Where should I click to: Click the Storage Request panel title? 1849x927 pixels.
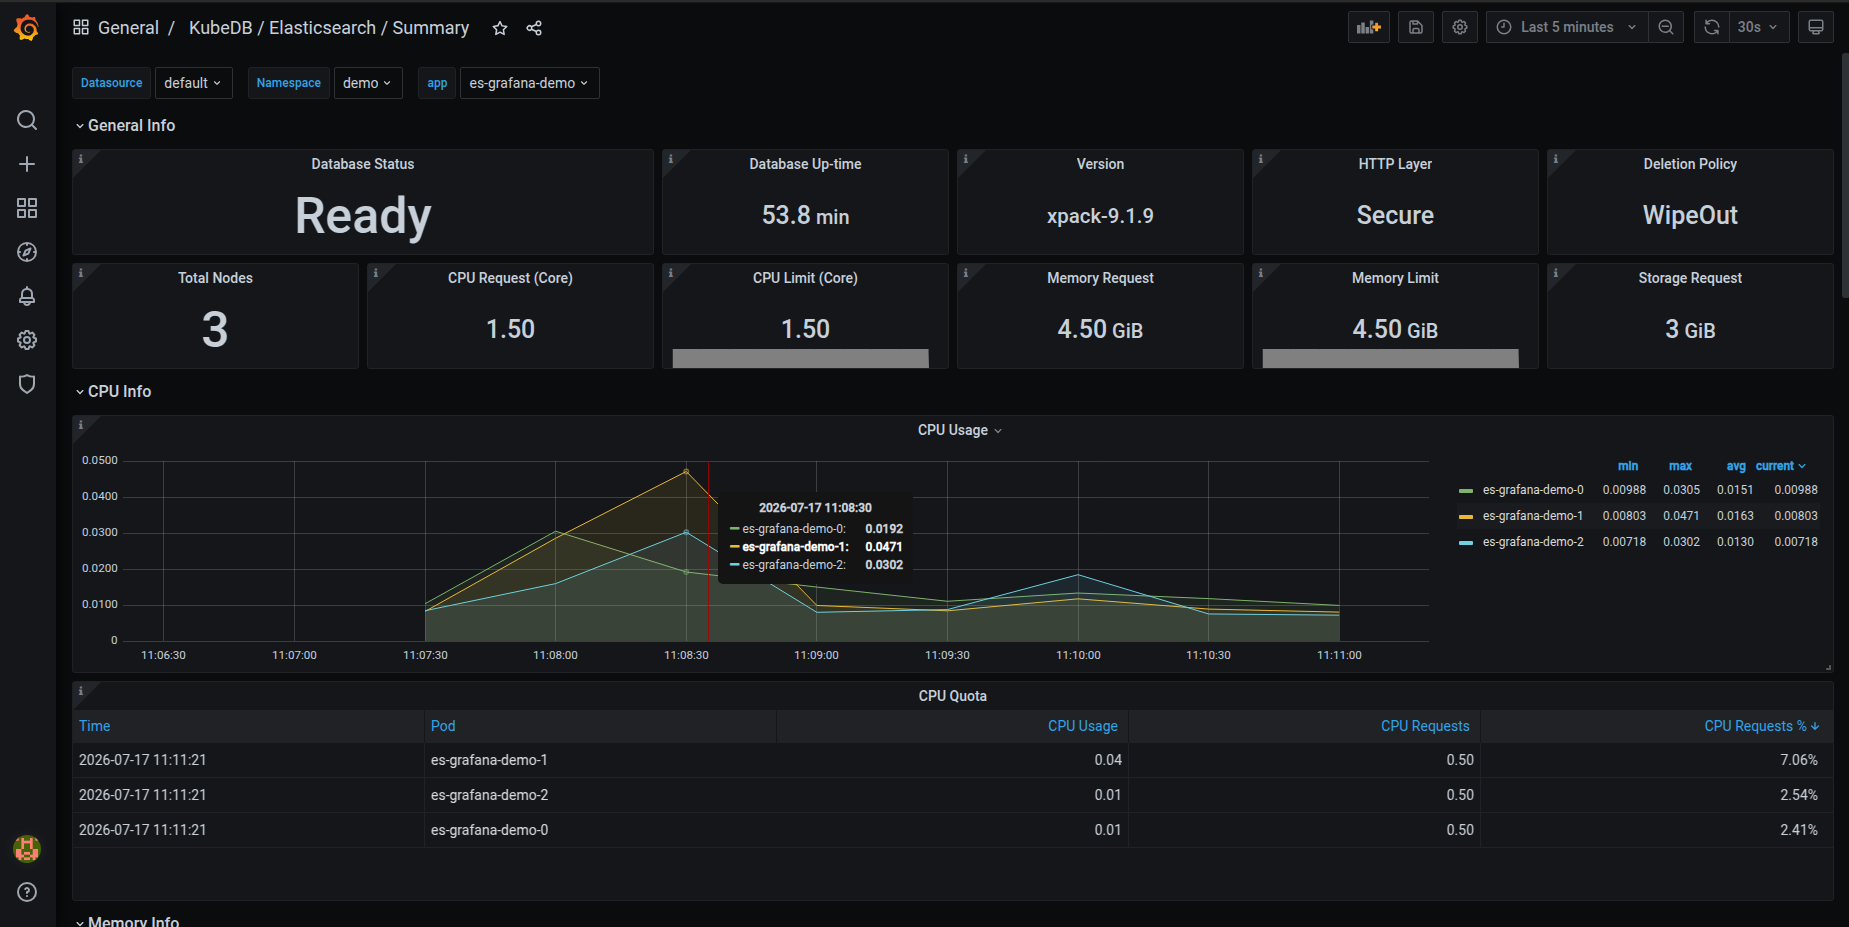pyautogui.click(x=1690, y=278)
